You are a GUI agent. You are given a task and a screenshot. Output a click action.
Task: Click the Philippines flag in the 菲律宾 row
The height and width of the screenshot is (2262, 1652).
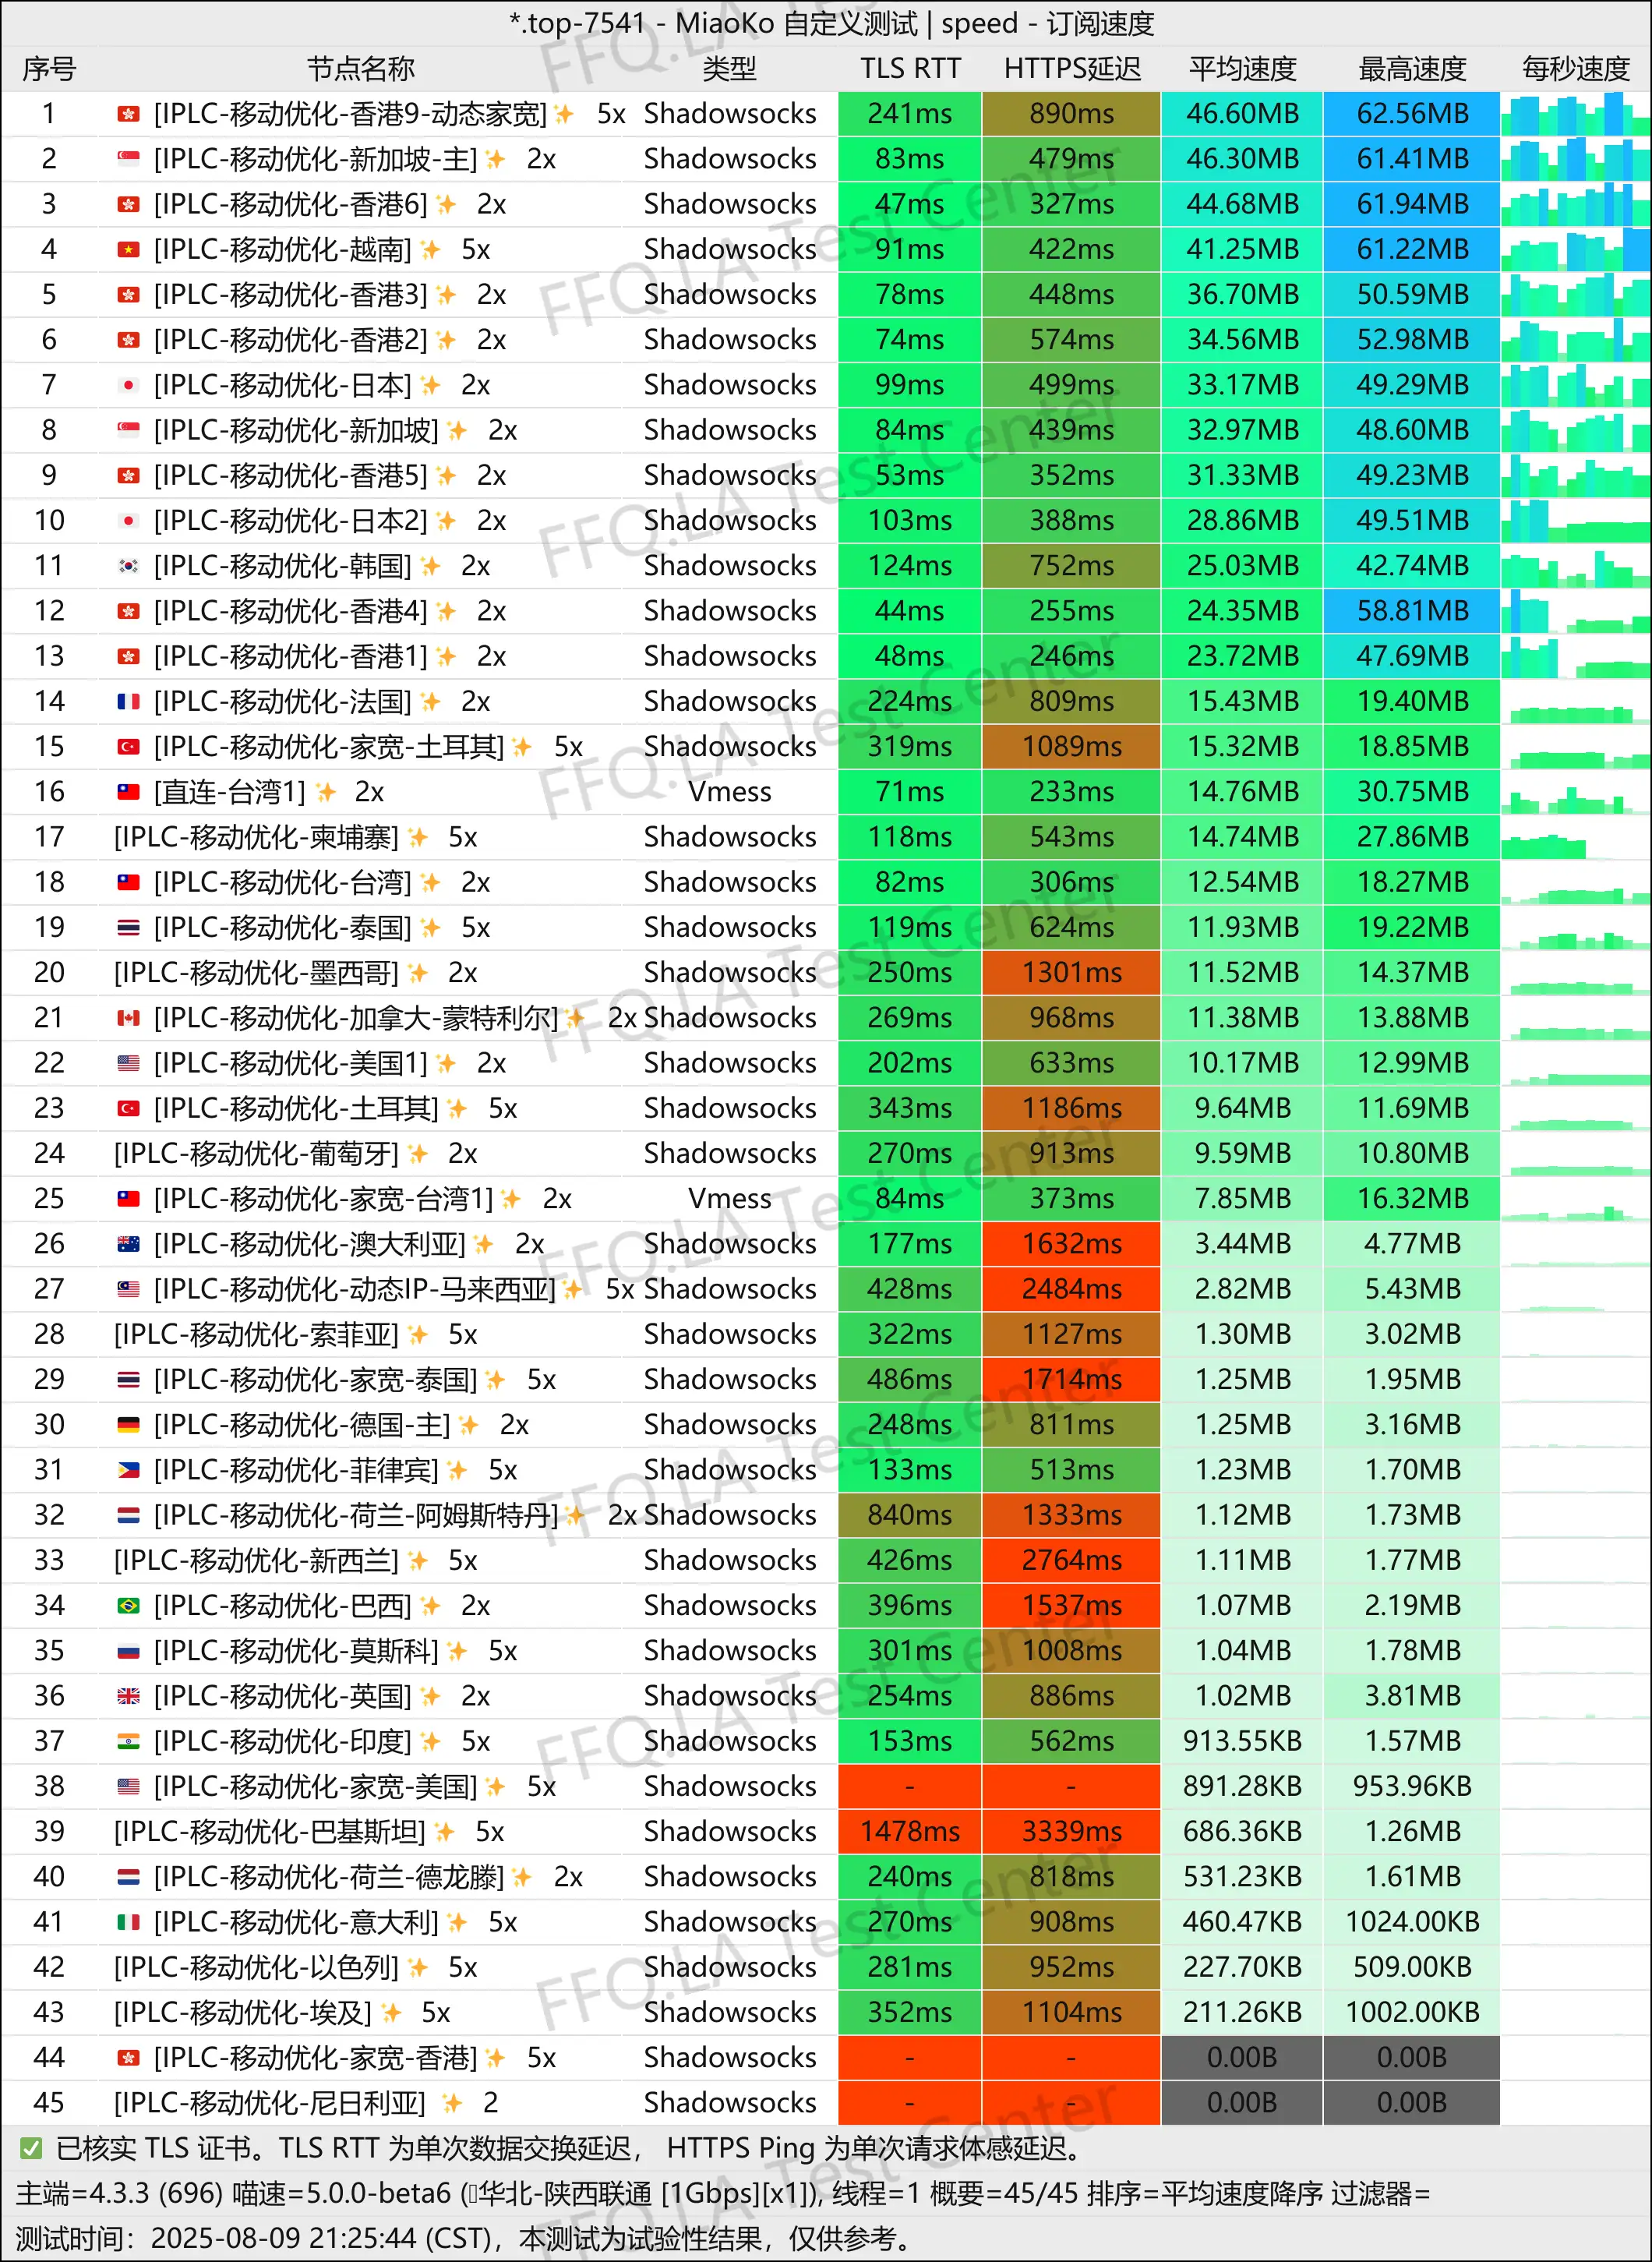pyautogui.click(x=128, y=1470)
